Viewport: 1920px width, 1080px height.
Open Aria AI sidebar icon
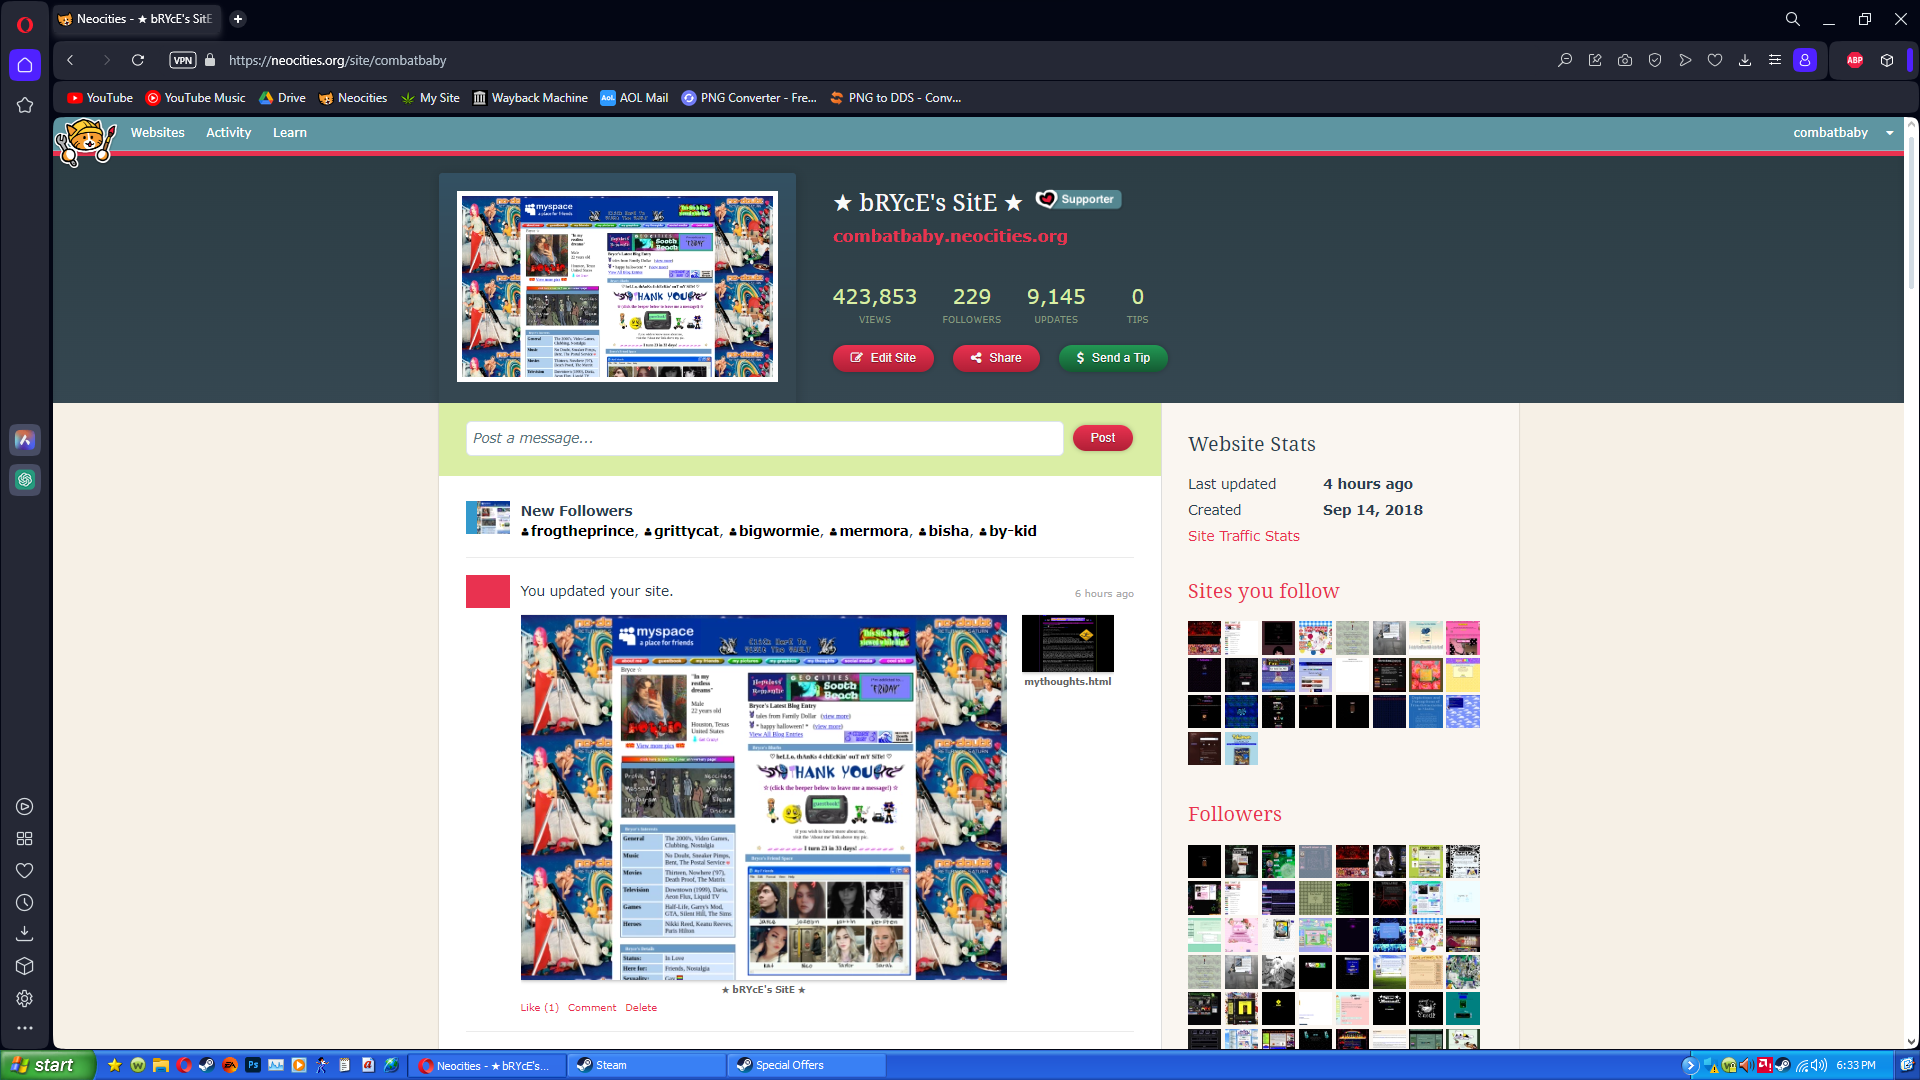(x=25, y=440)
